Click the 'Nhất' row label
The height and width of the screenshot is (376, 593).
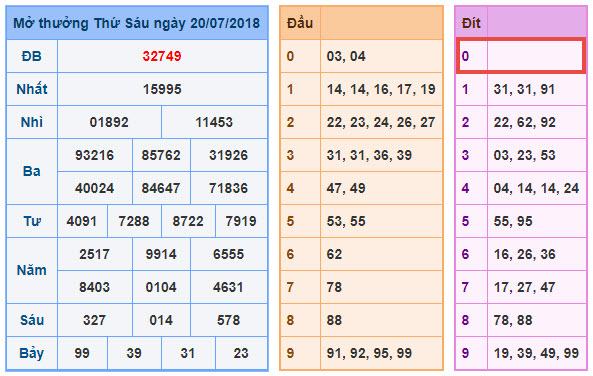32,89
